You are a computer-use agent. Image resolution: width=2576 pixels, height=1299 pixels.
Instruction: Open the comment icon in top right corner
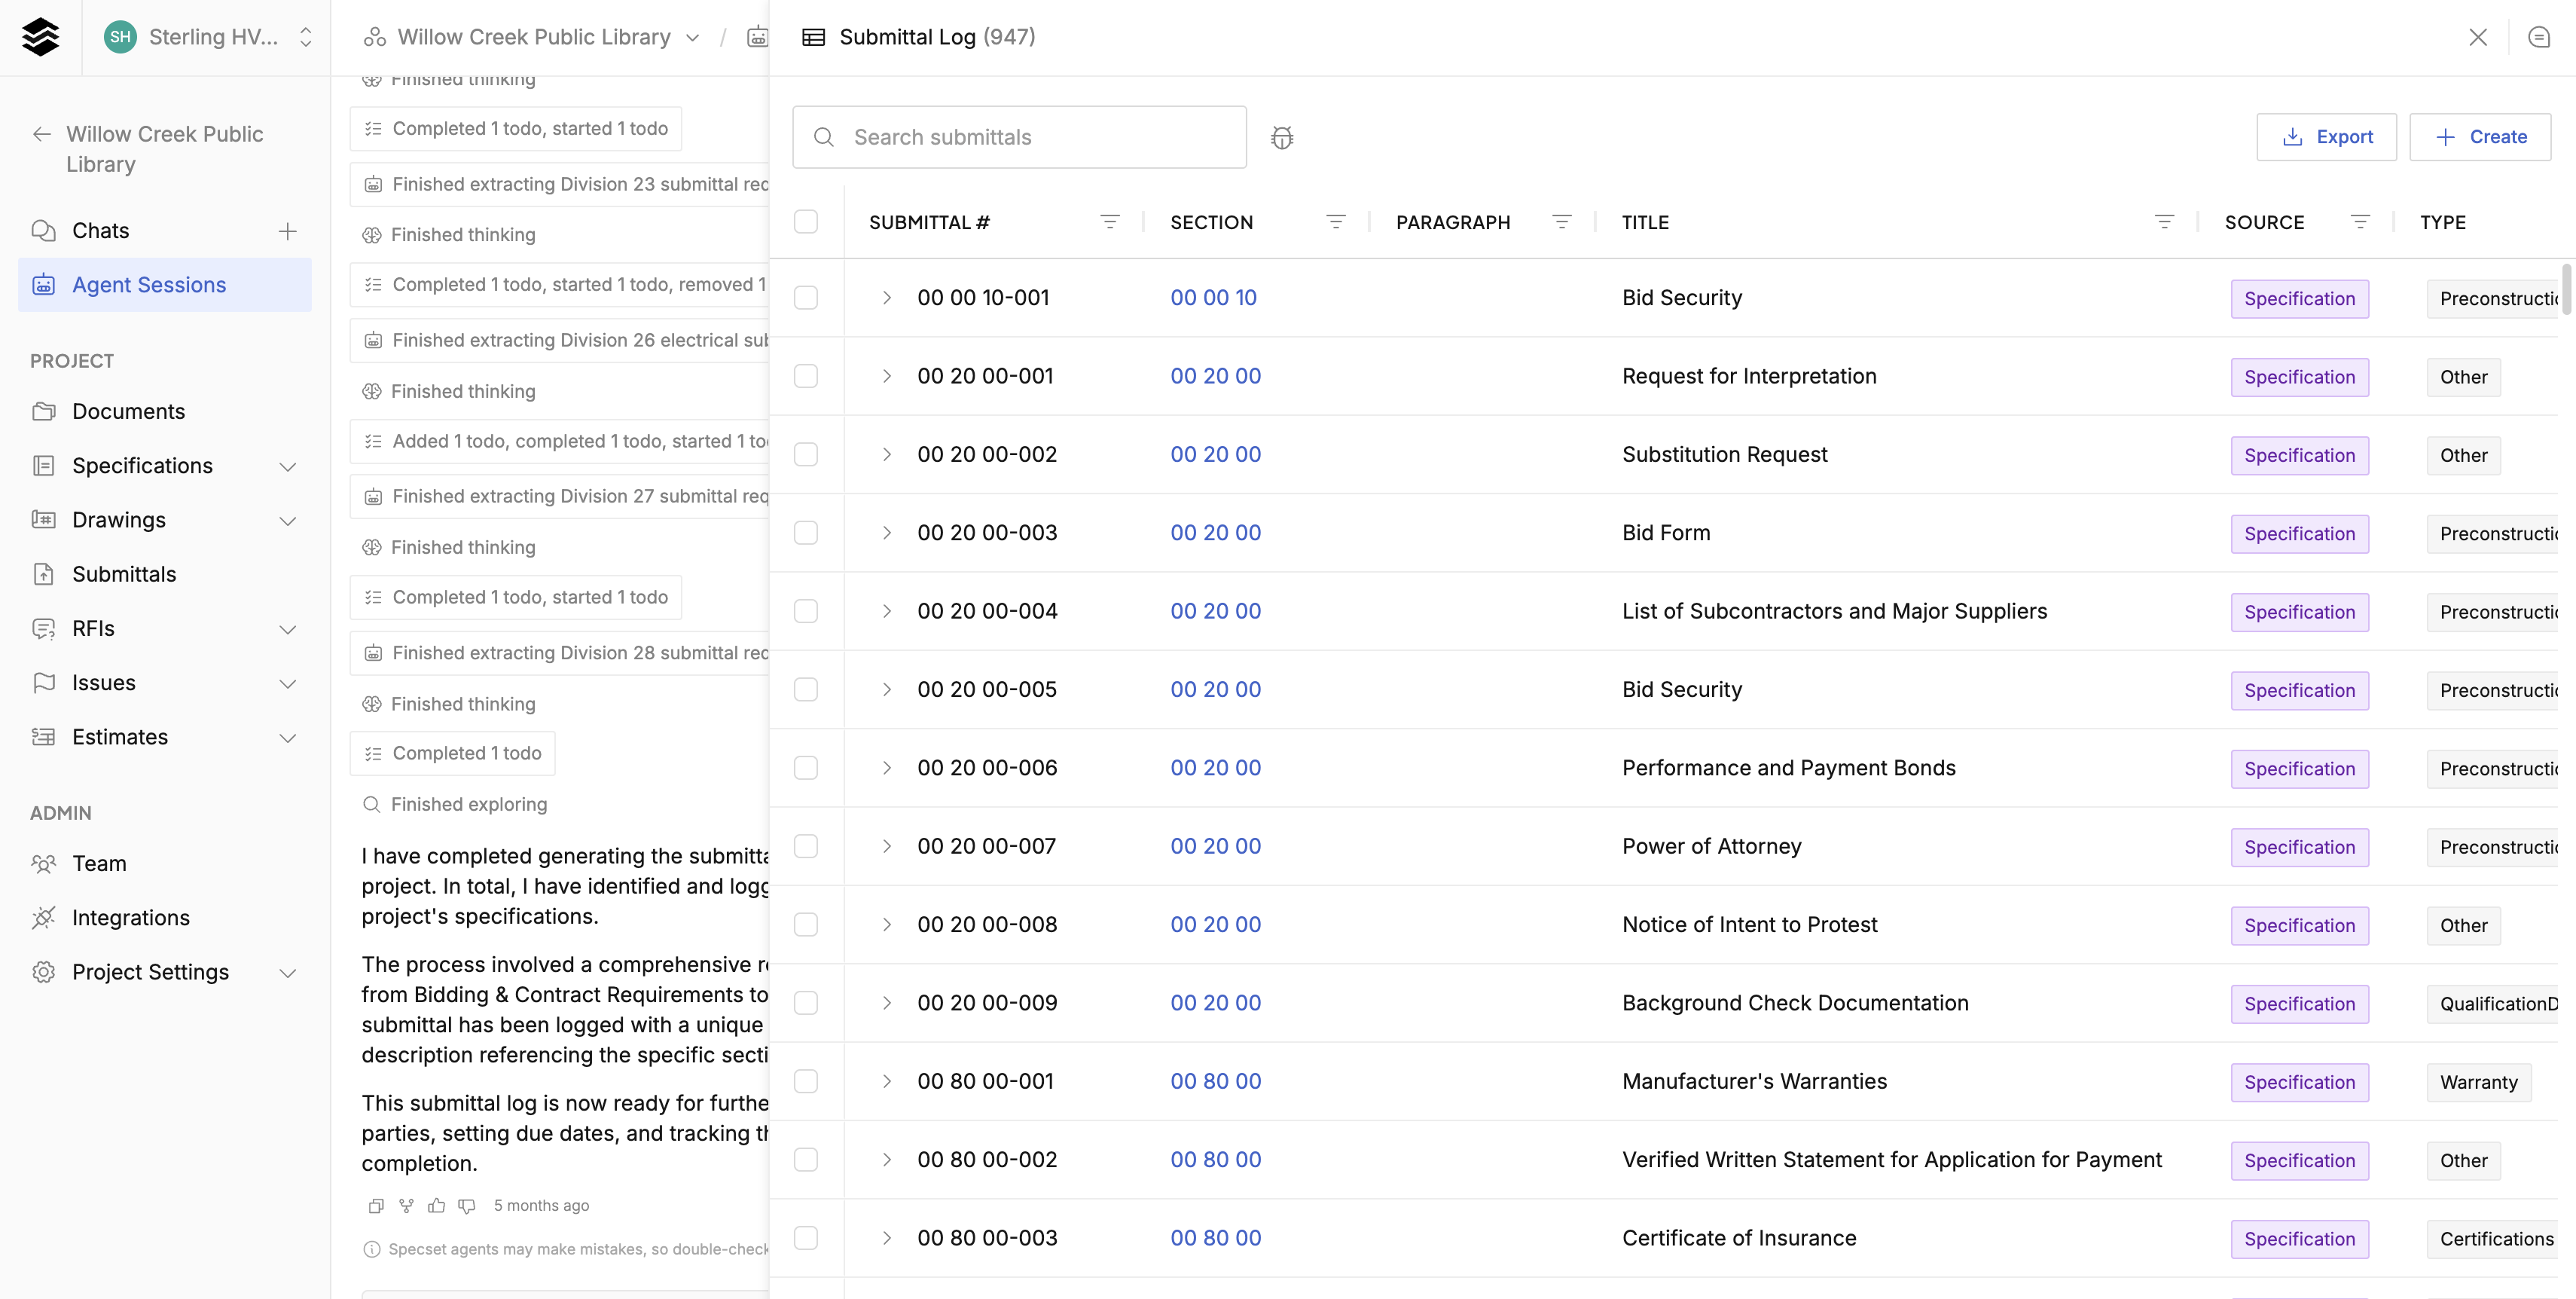(x=2538, y=37)
